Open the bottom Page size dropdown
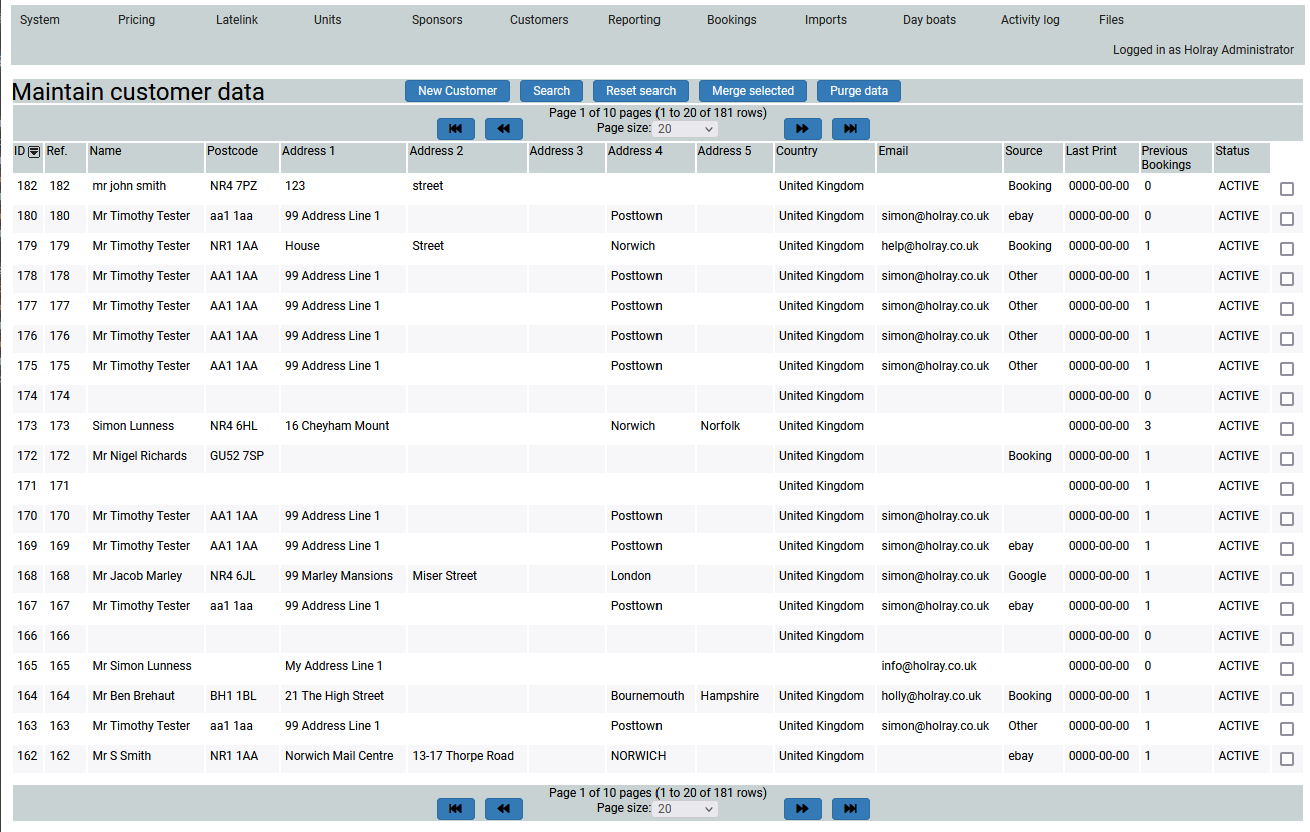This screenshot has width=1310, height=832. pos(685,809)
